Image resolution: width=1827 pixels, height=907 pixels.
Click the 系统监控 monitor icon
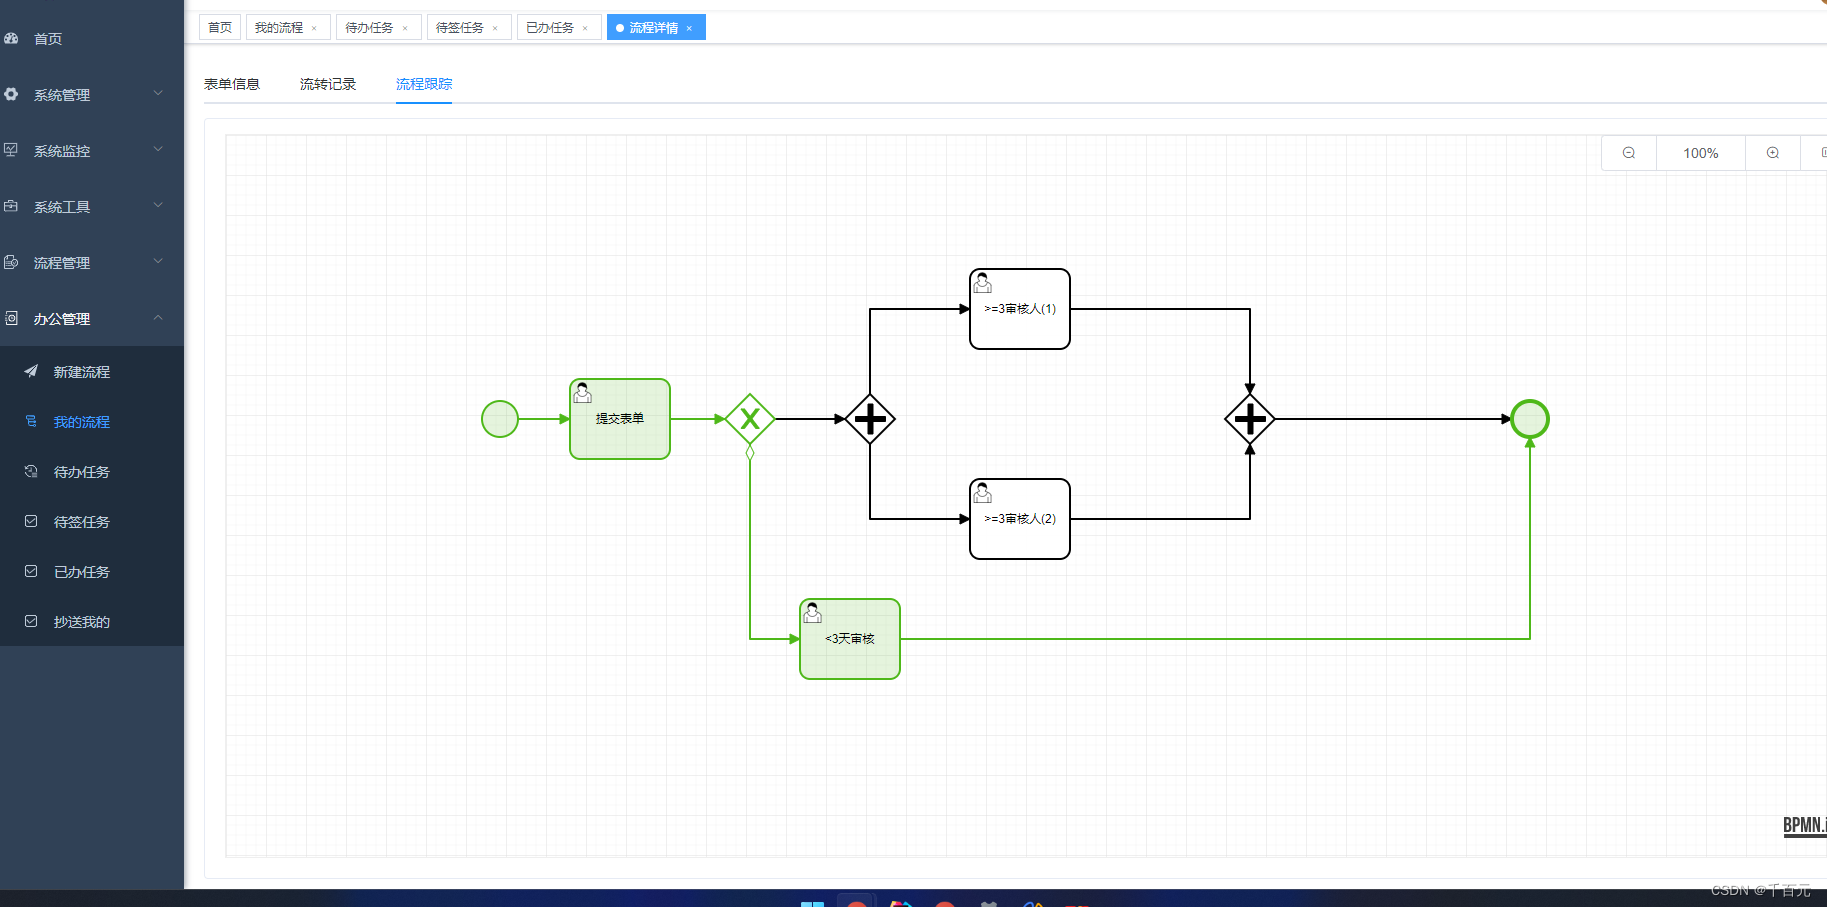pyautogui.click(x=11, y=150)
